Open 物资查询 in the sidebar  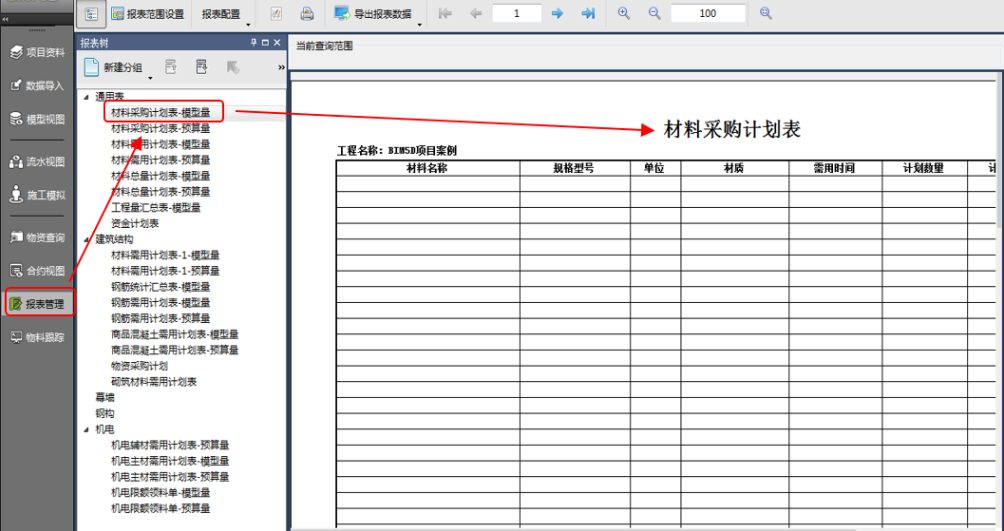coord(38,238)
